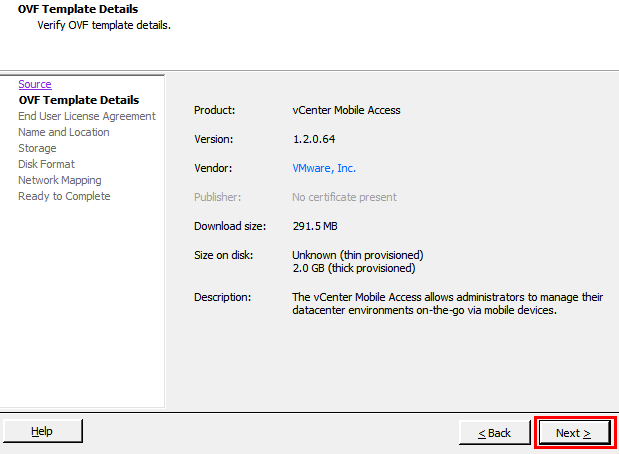Screen dimensions: 619x454
Task: Click download size value 291.5 MB
Action: pos(315,226)
